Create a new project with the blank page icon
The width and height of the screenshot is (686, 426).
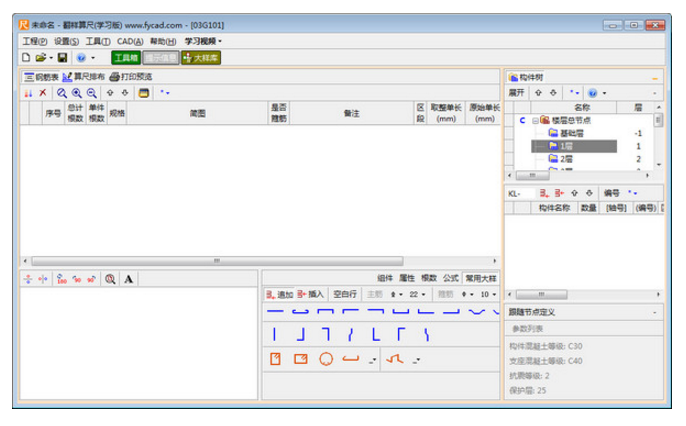pyautogui.click(x=26, y=57)
